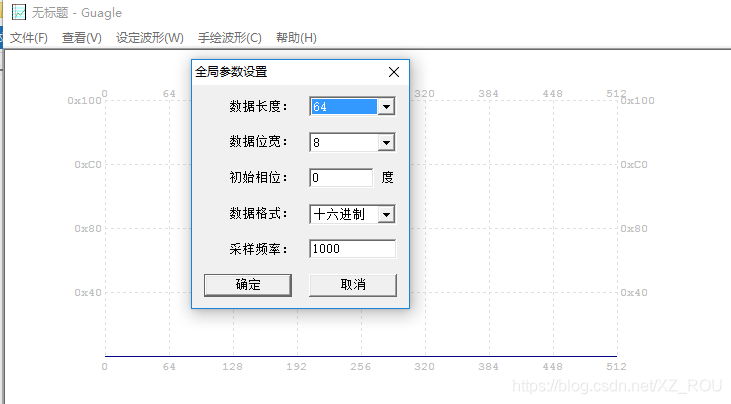Click the left 0x80 axis label
Screen dimensions: 731x404
coord(88,229)
